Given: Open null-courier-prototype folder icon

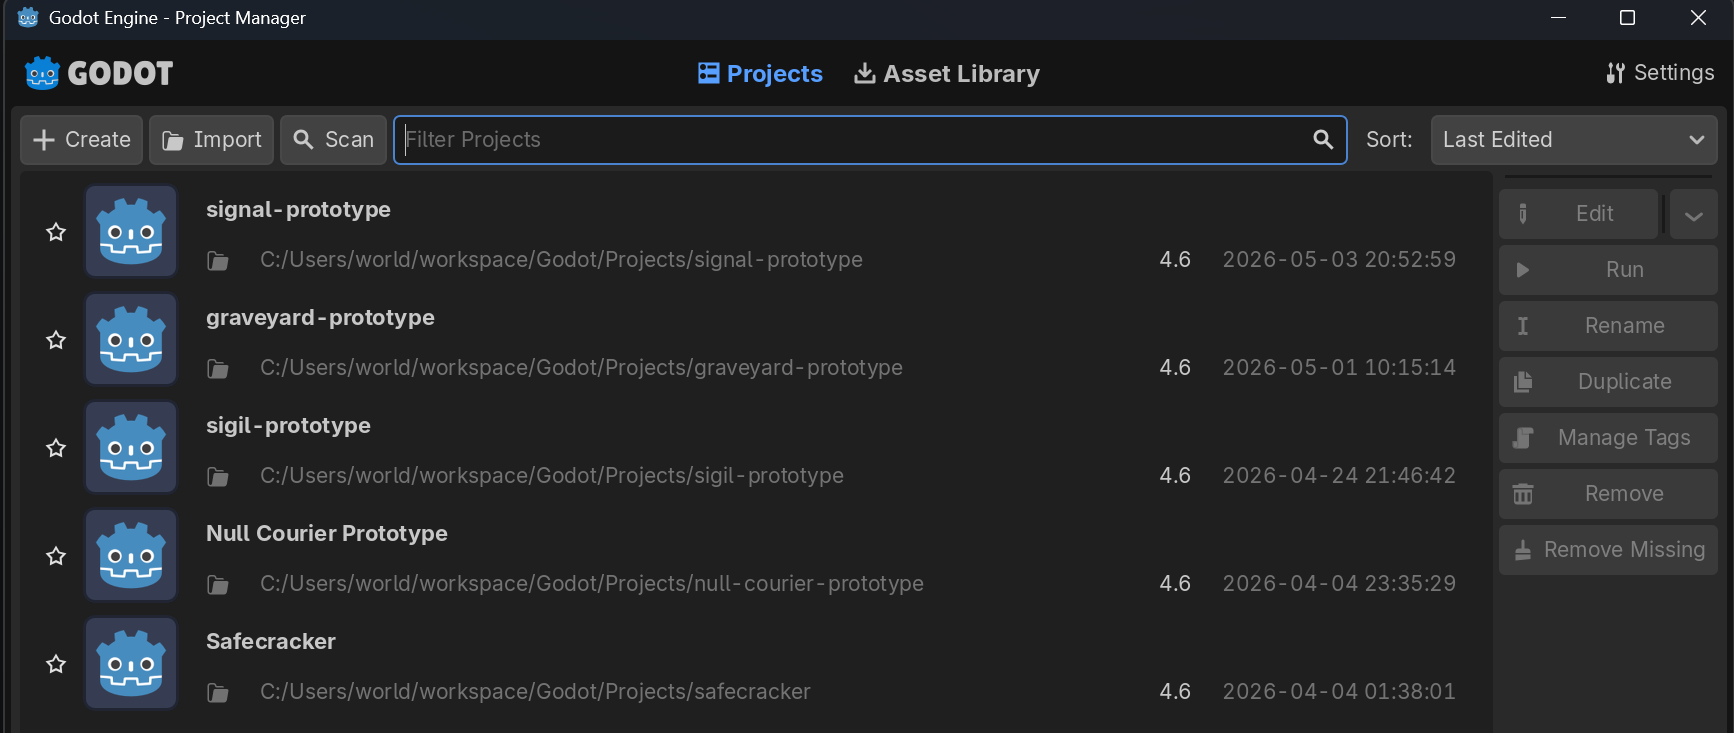Looking at the screenshot, I should coord(218,585).
